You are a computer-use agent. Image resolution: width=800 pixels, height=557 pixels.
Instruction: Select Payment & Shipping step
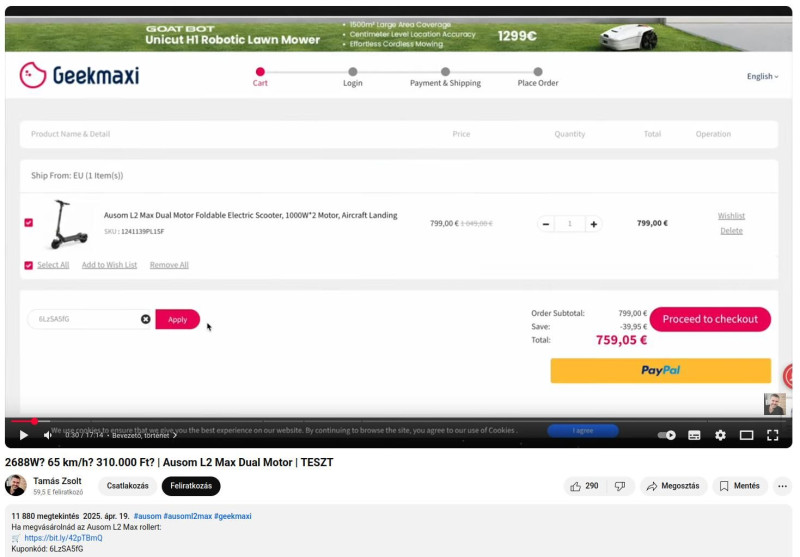click(445, 77)
